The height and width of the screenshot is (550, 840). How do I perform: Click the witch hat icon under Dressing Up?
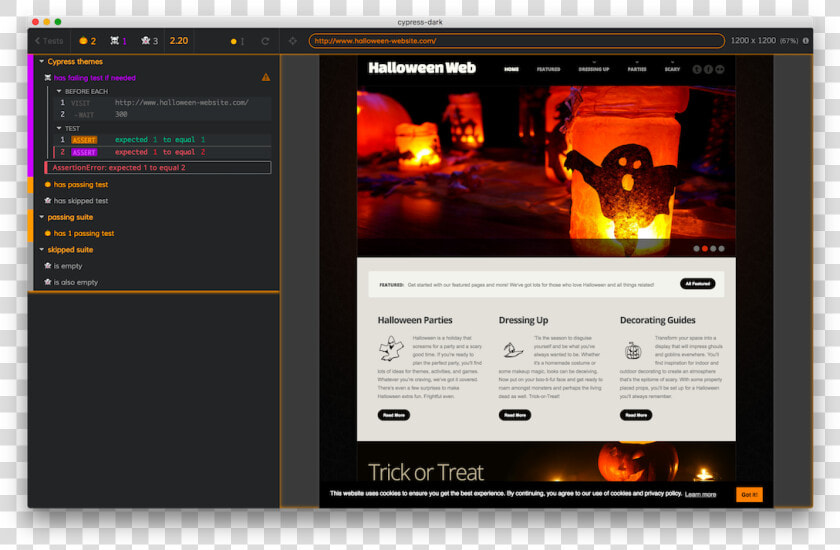pyautogui.click(x=513, y=350)
